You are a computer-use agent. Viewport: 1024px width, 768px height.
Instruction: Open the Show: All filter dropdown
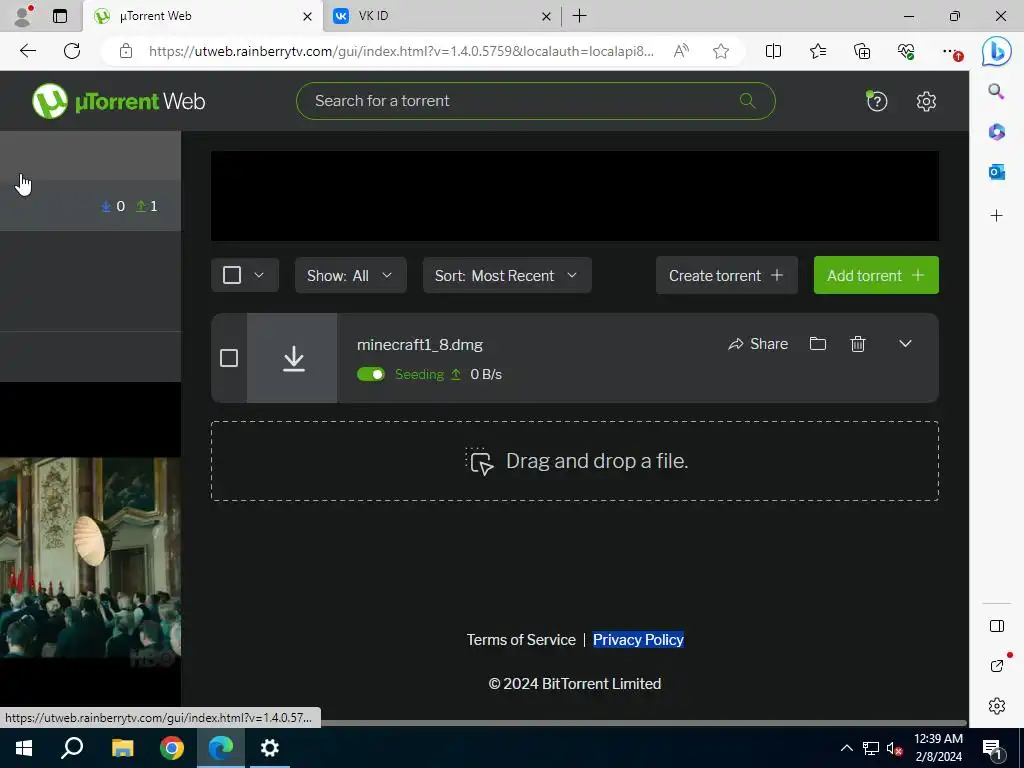click(x=351, y=275)
